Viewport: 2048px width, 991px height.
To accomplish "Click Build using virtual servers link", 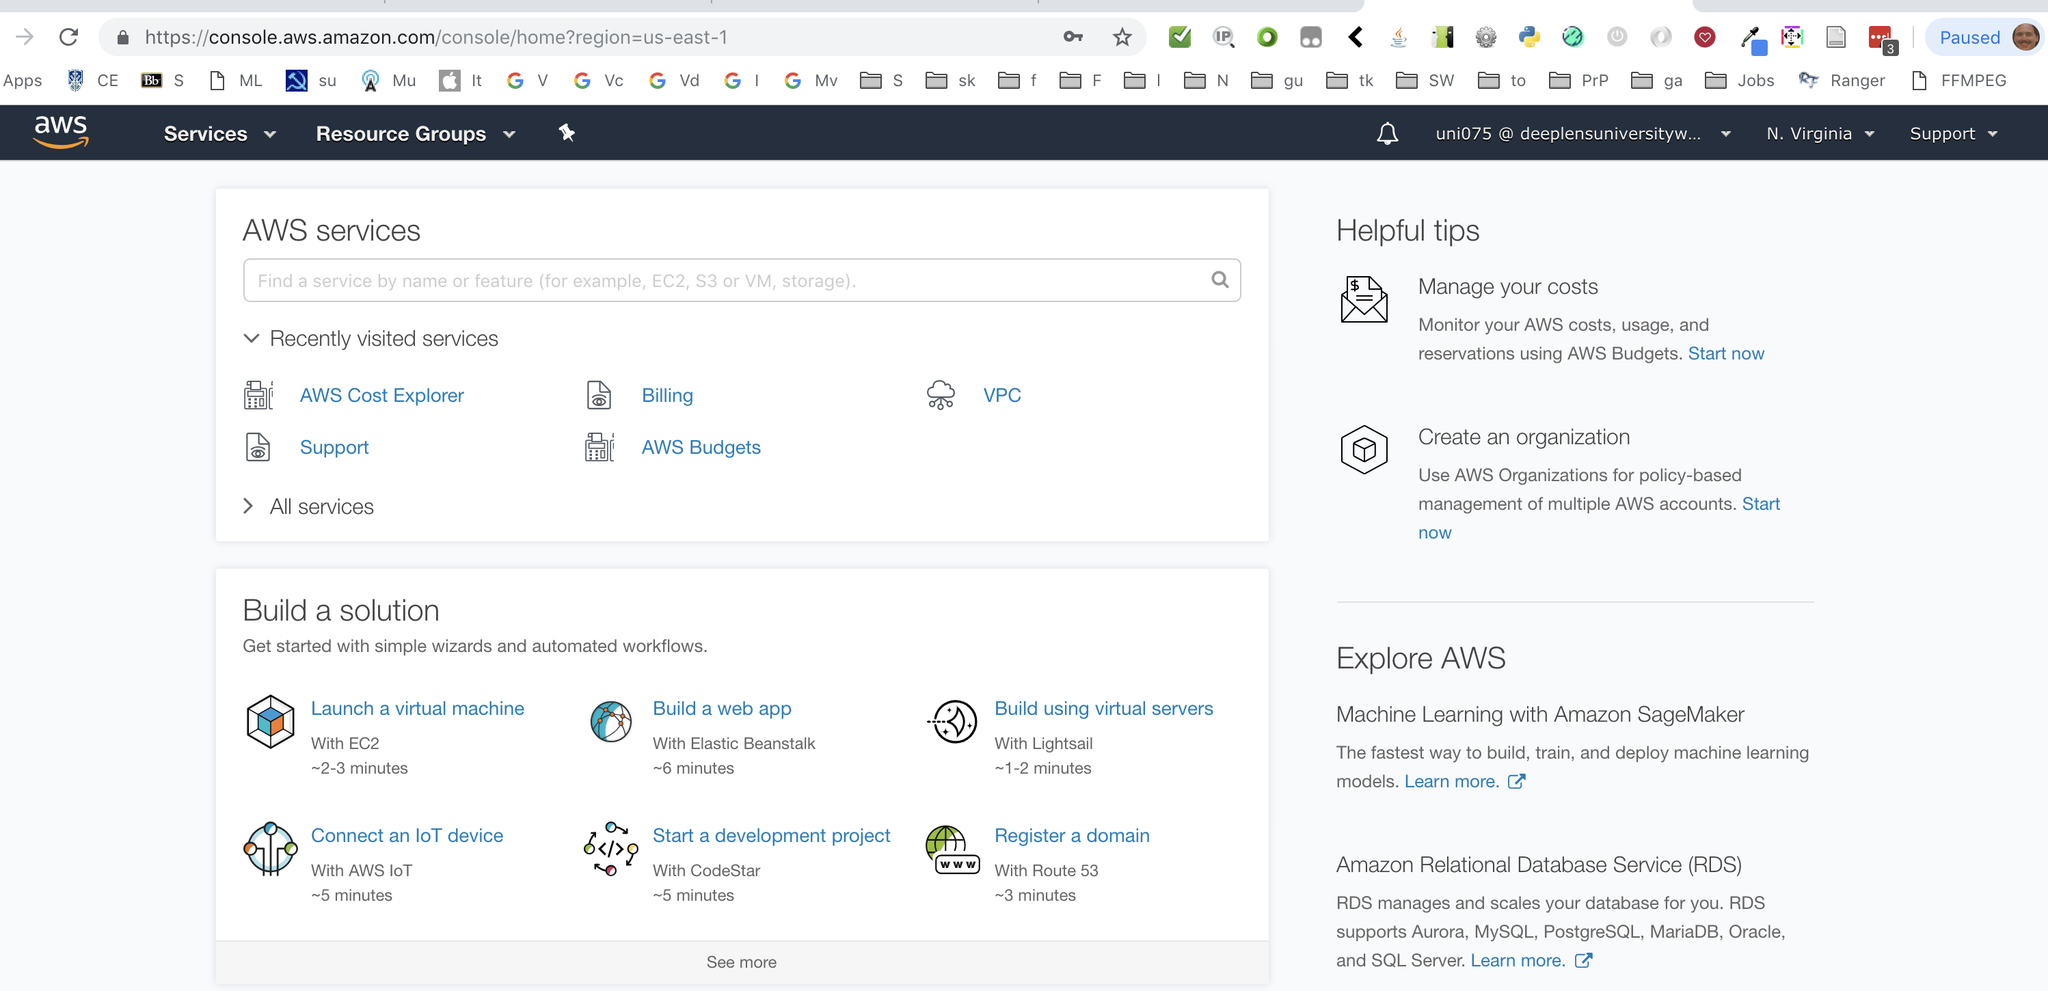I will [x=1104, y=708].
